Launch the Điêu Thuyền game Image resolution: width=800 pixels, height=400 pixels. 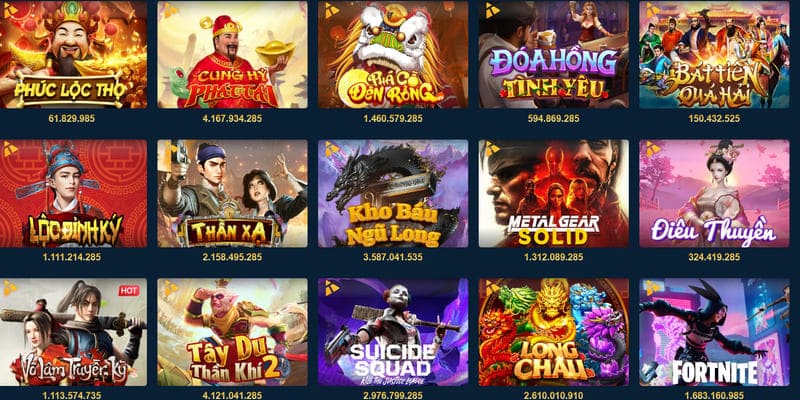point(714,193)
